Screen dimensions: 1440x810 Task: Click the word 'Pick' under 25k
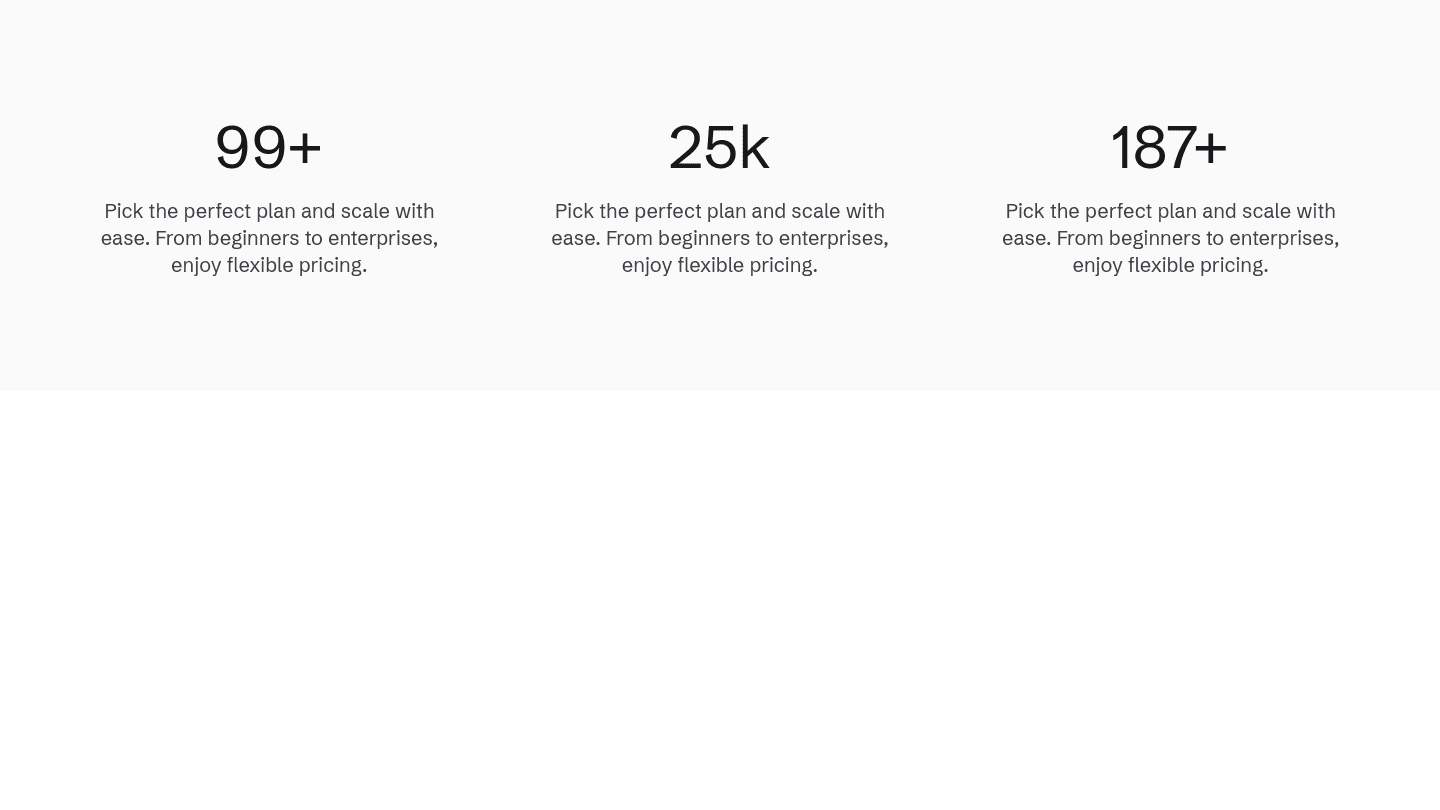pyautogui.click(x=574, y=211)
